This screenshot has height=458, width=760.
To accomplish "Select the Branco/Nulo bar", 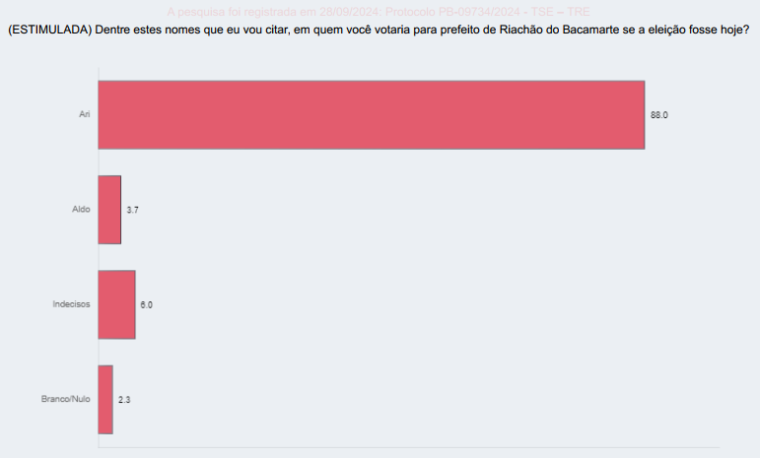I will [x=106, y=399].
